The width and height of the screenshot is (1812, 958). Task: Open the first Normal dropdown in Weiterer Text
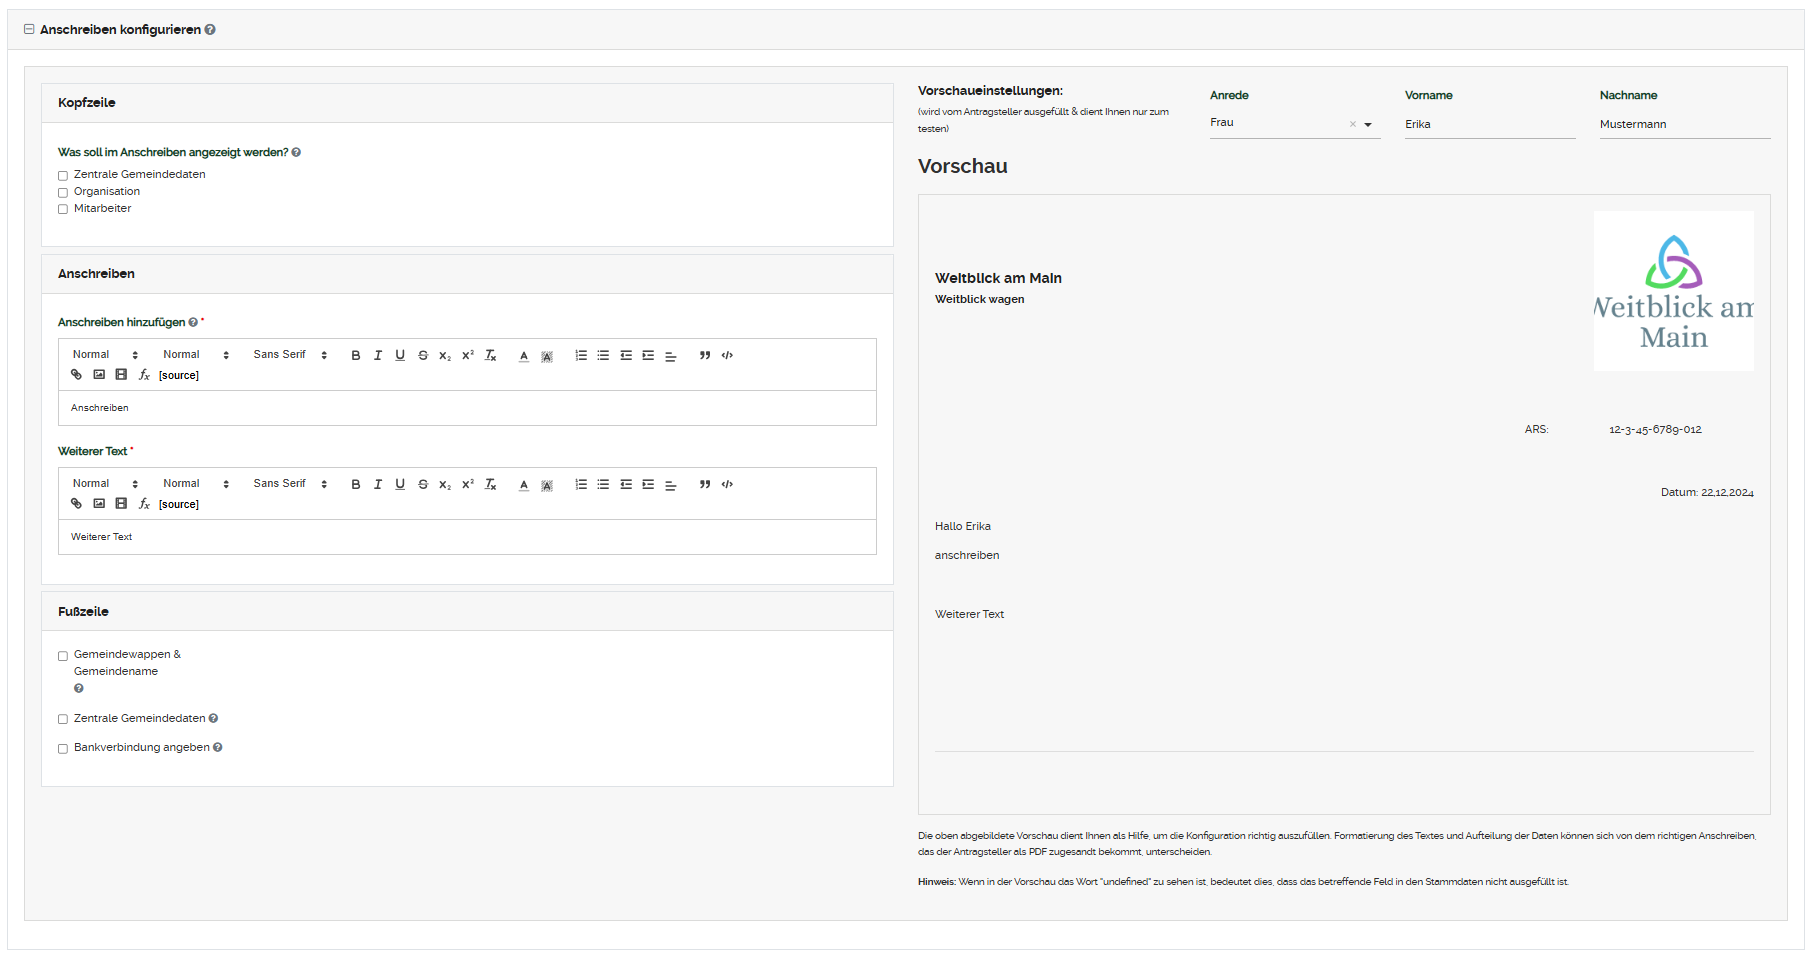tap(105, 484)
